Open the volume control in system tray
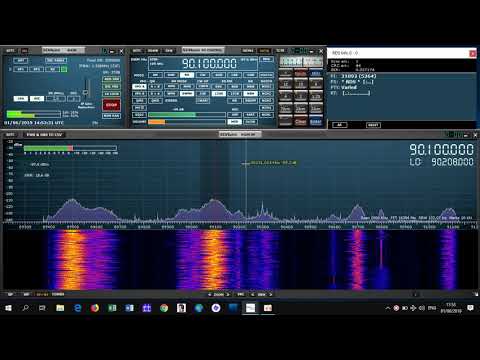This screenshot has height=360, width=480. tap(422, 308)
